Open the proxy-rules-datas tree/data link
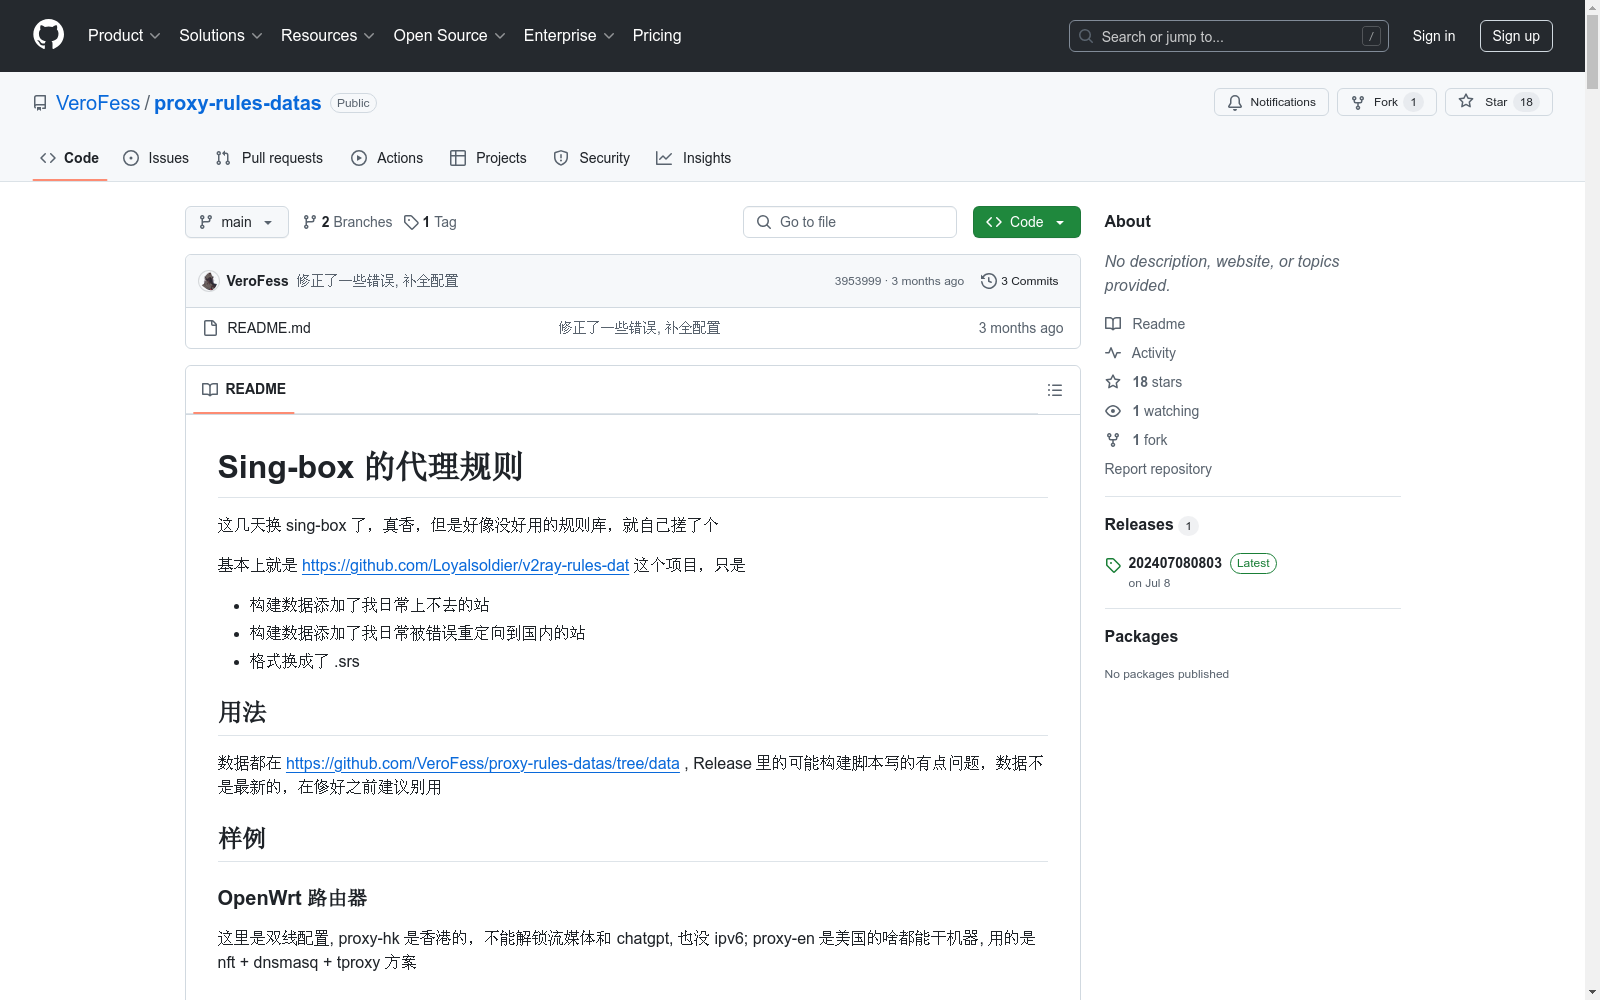 point(483,763)
